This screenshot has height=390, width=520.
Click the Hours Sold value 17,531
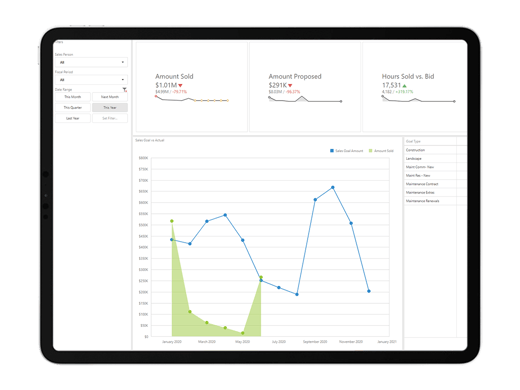[x=391, y=85]
